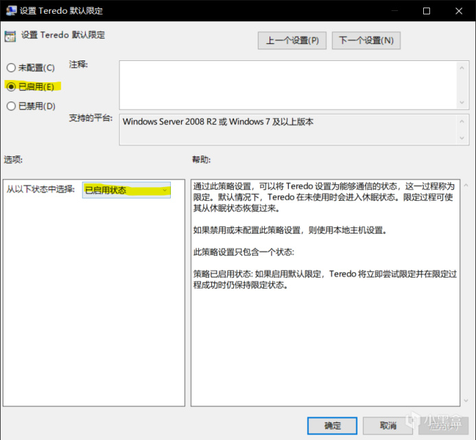Click the help panel scroll down arrow

[466, 400]
